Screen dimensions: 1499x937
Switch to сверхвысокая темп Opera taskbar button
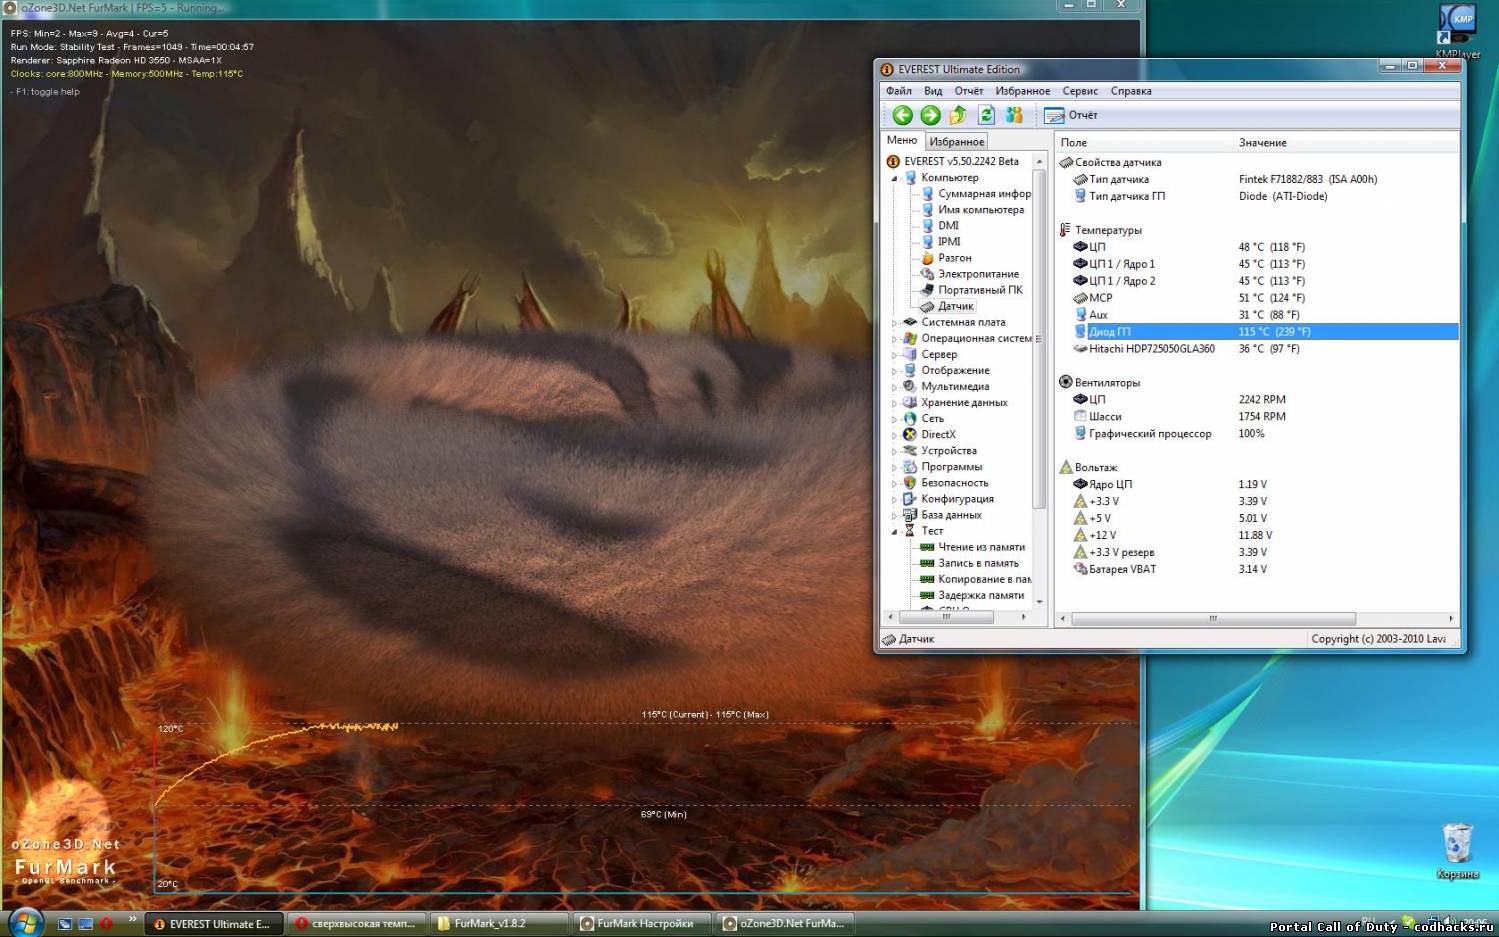(x=356, y=924)
